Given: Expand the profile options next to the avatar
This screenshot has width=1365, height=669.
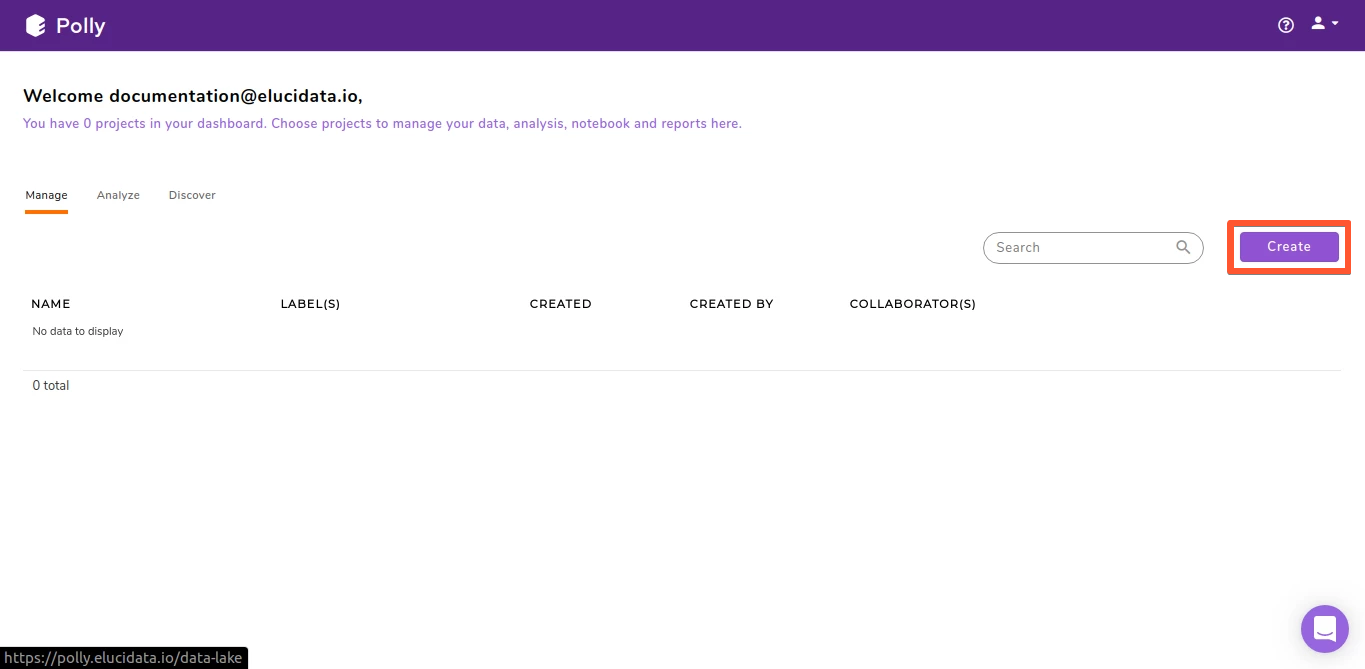Looking at the screenshot, I should click(1333, 24).
